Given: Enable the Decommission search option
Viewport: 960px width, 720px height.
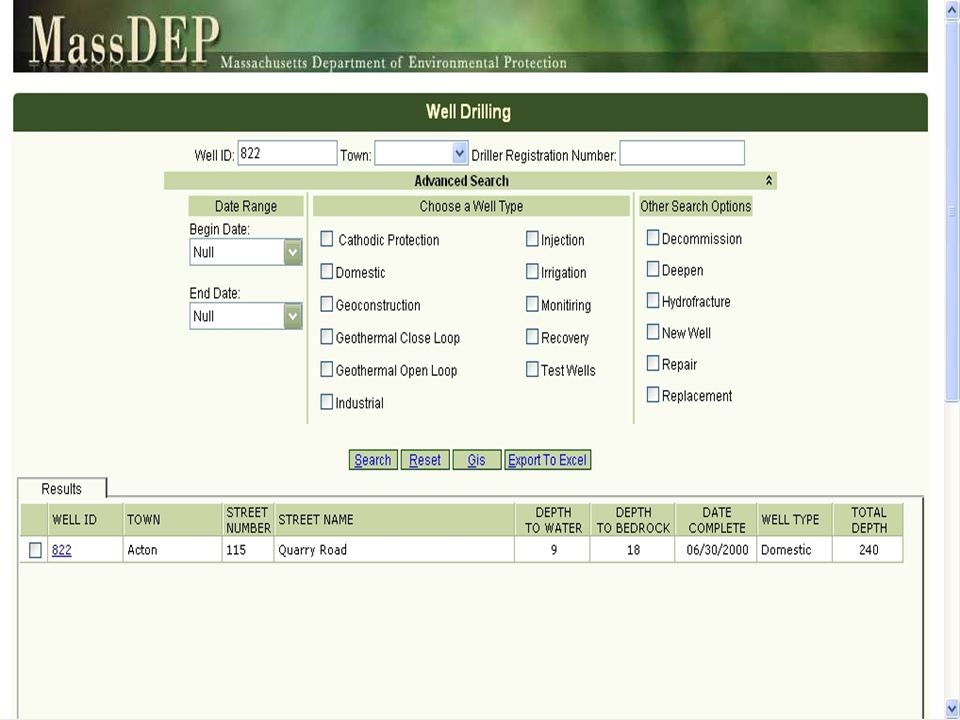Looking at the screenshot, I should pyautogui.click(x=653, y=238).
